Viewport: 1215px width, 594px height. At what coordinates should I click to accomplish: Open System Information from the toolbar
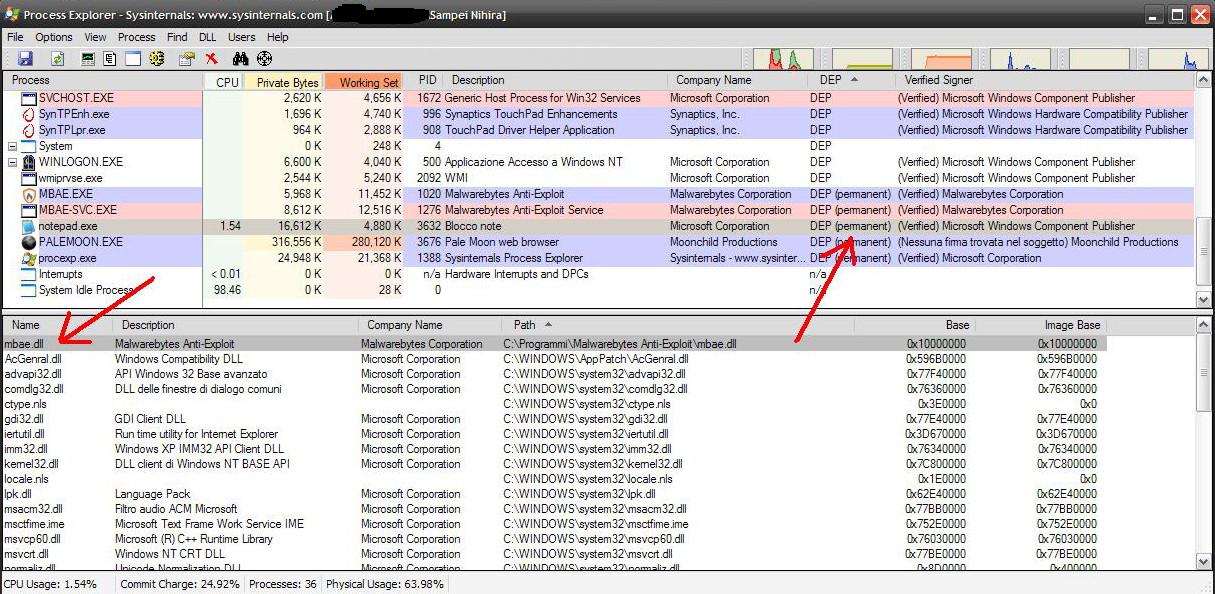coord(88,59)
